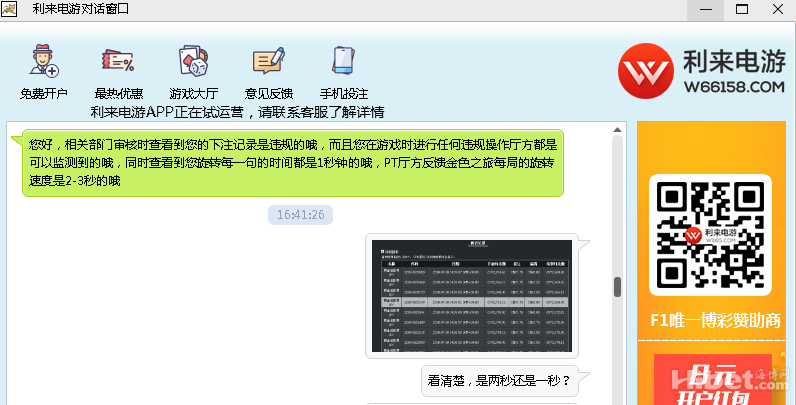The image size is (796, 405).
Task: Click the 16:41:26 timestamp label
Action: tap(300, 215)
